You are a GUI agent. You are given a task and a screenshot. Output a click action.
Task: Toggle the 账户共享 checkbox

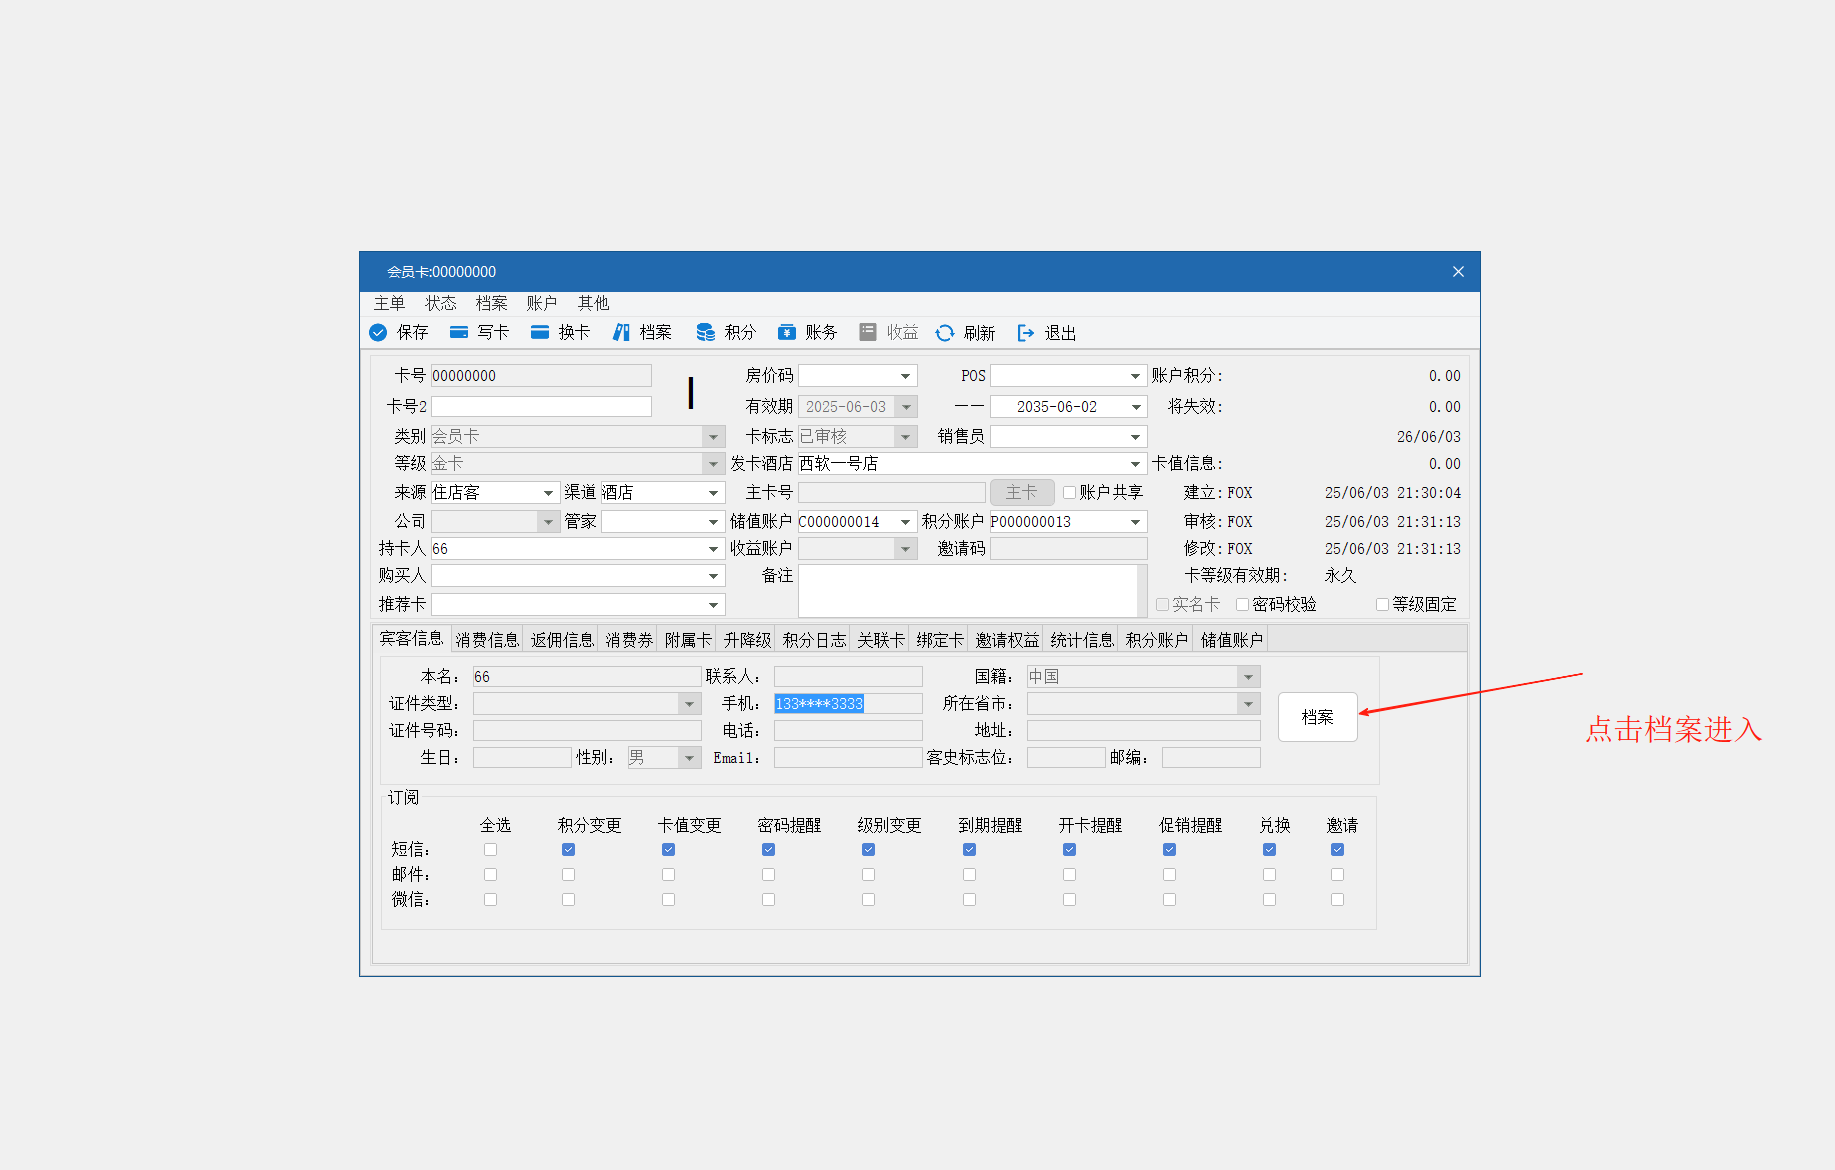[1069, 492]
